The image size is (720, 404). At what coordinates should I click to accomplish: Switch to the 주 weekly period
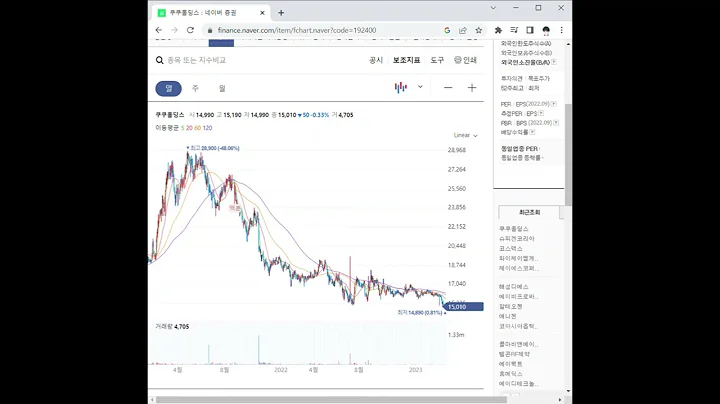195,88
